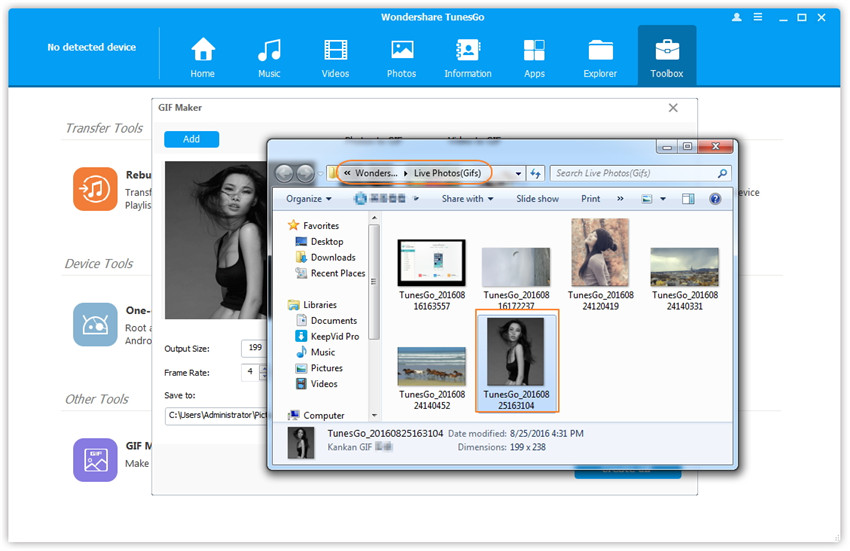
Task: Click the Search Live Photos(Gifs) field
Action: pos(634,174)
